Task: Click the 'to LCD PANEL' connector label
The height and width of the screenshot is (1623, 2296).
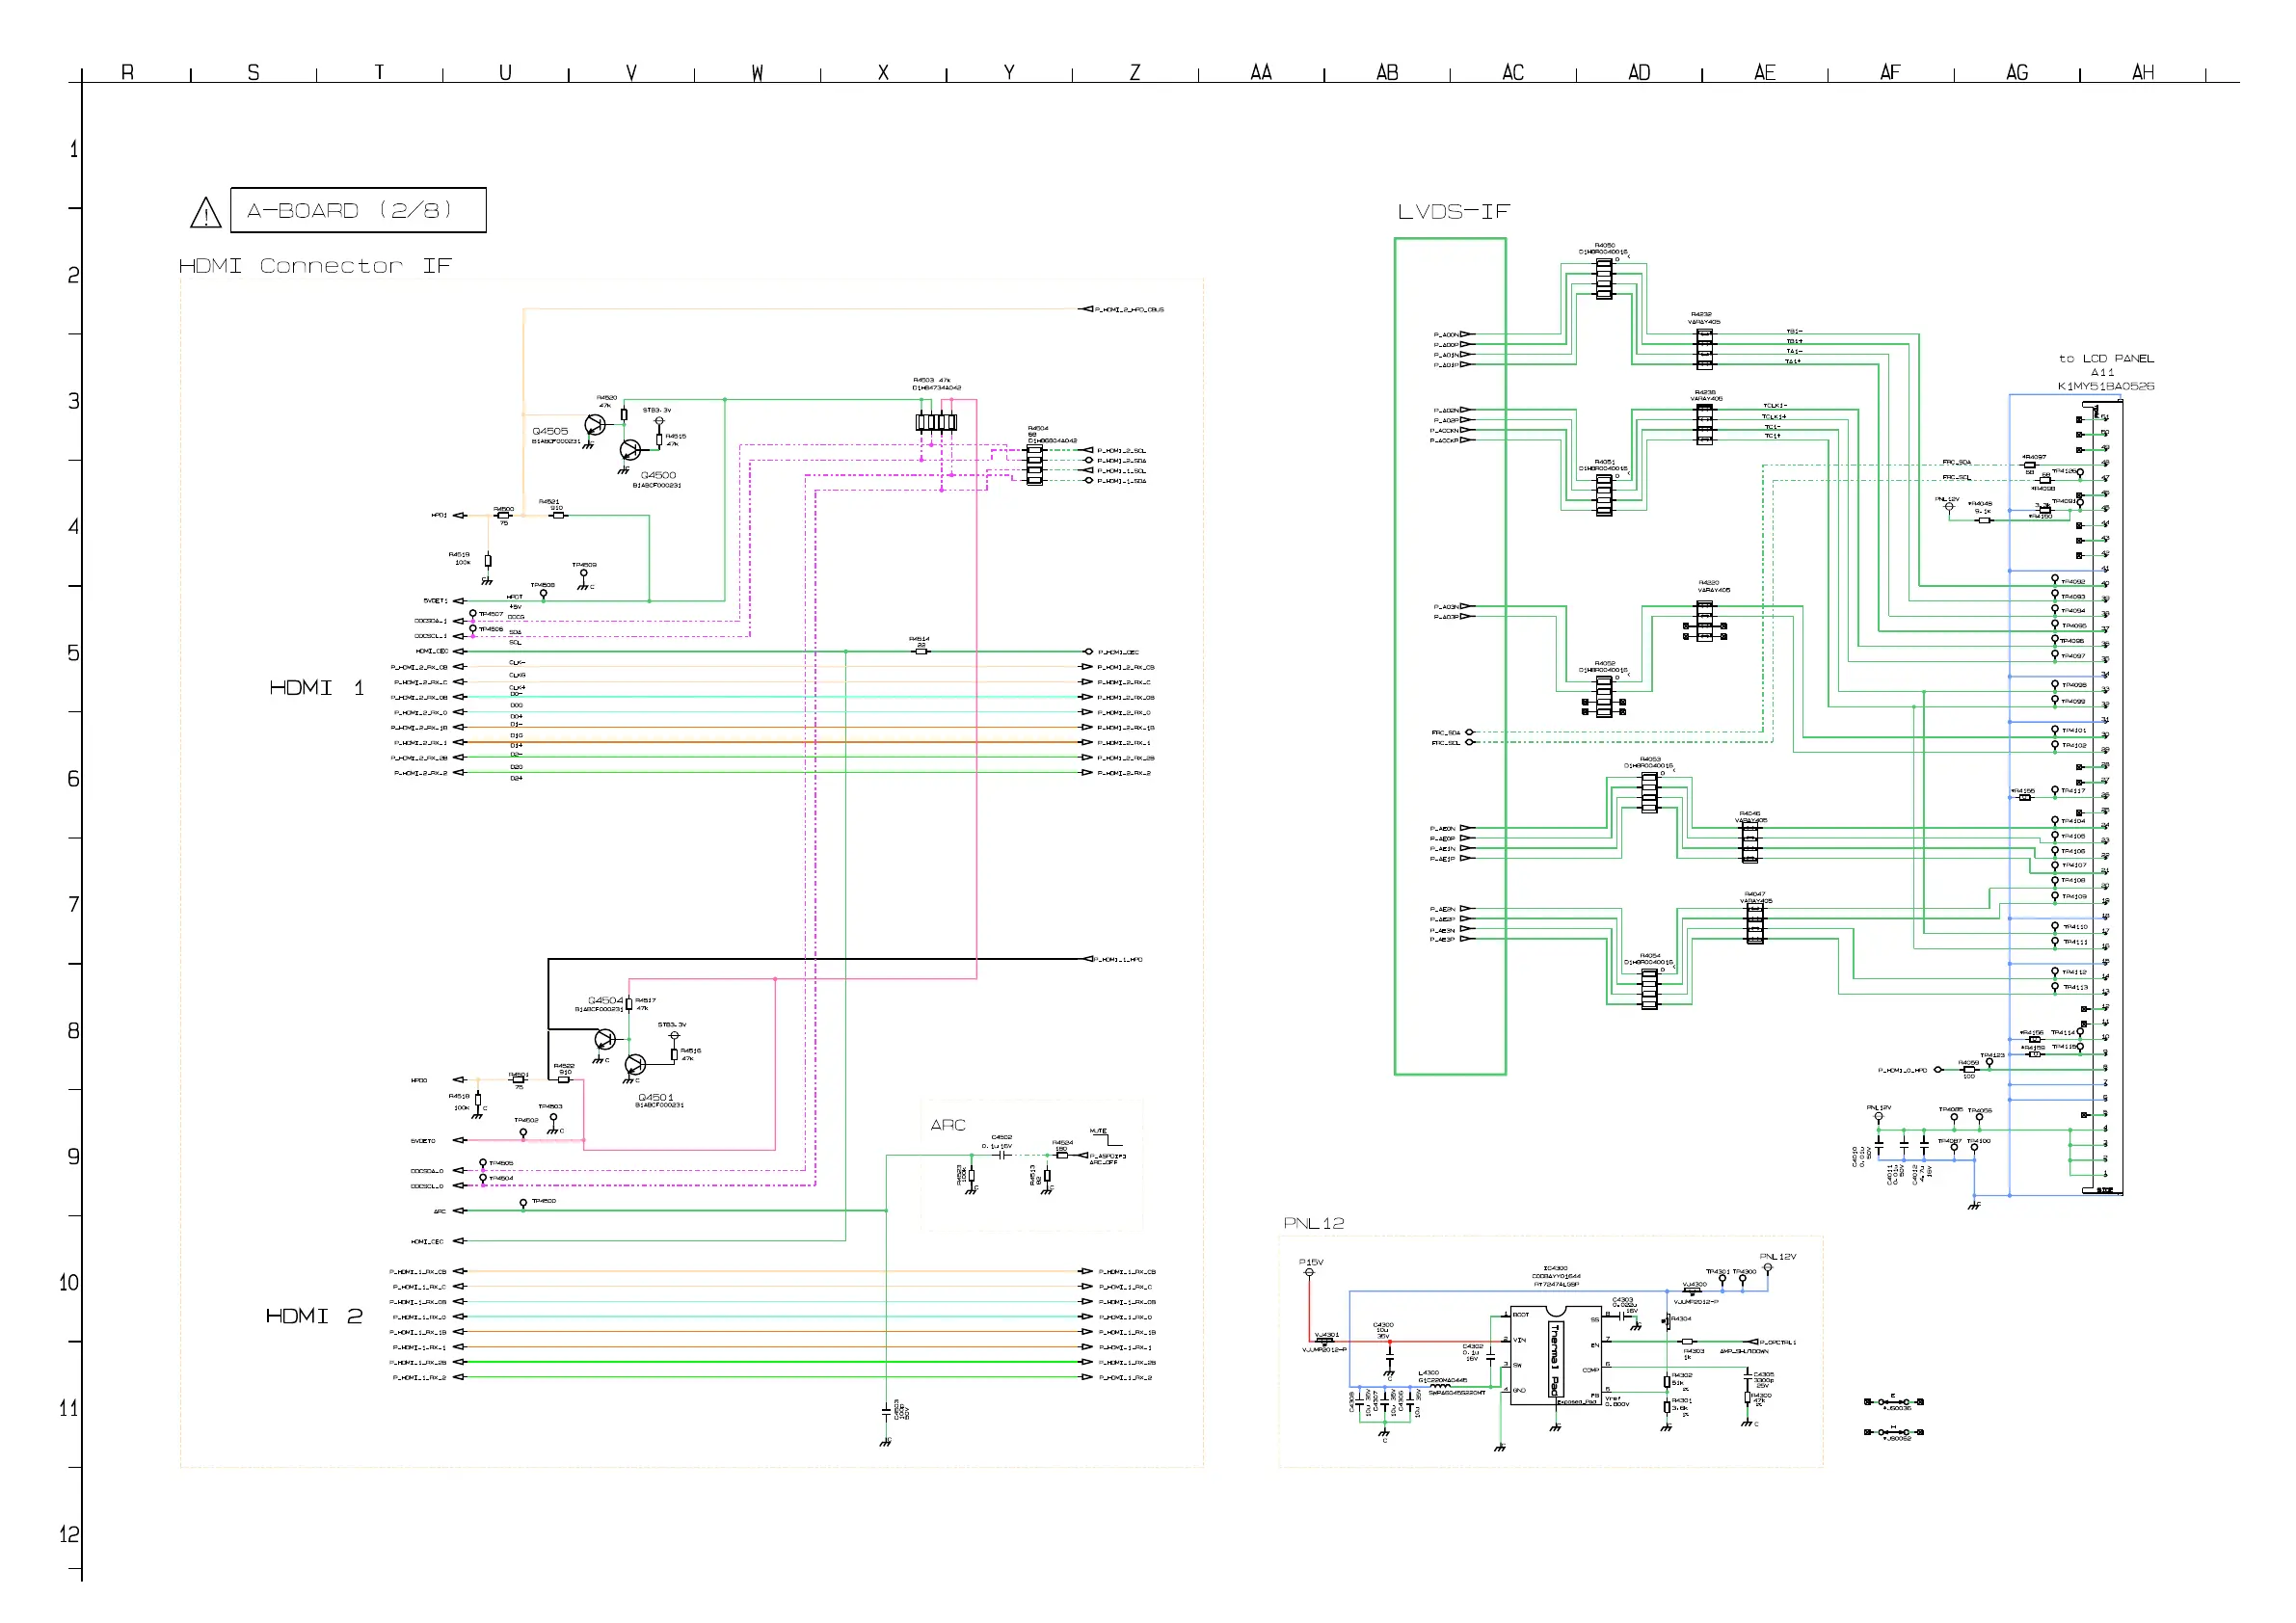Action: point(2105,358)
